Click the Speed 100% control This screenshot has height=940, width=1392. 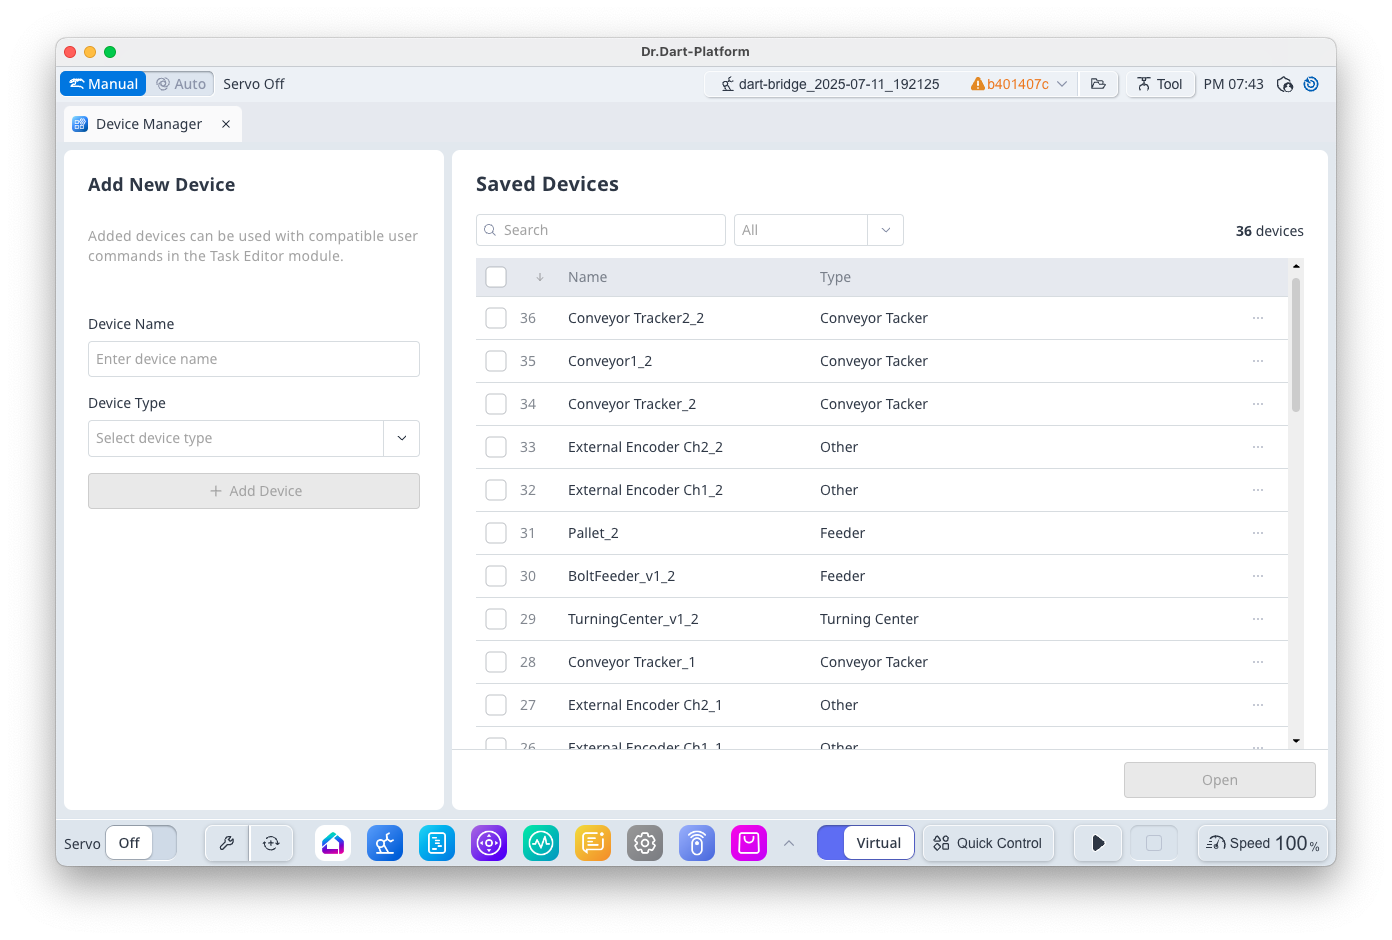click(x=1262, y=843)
